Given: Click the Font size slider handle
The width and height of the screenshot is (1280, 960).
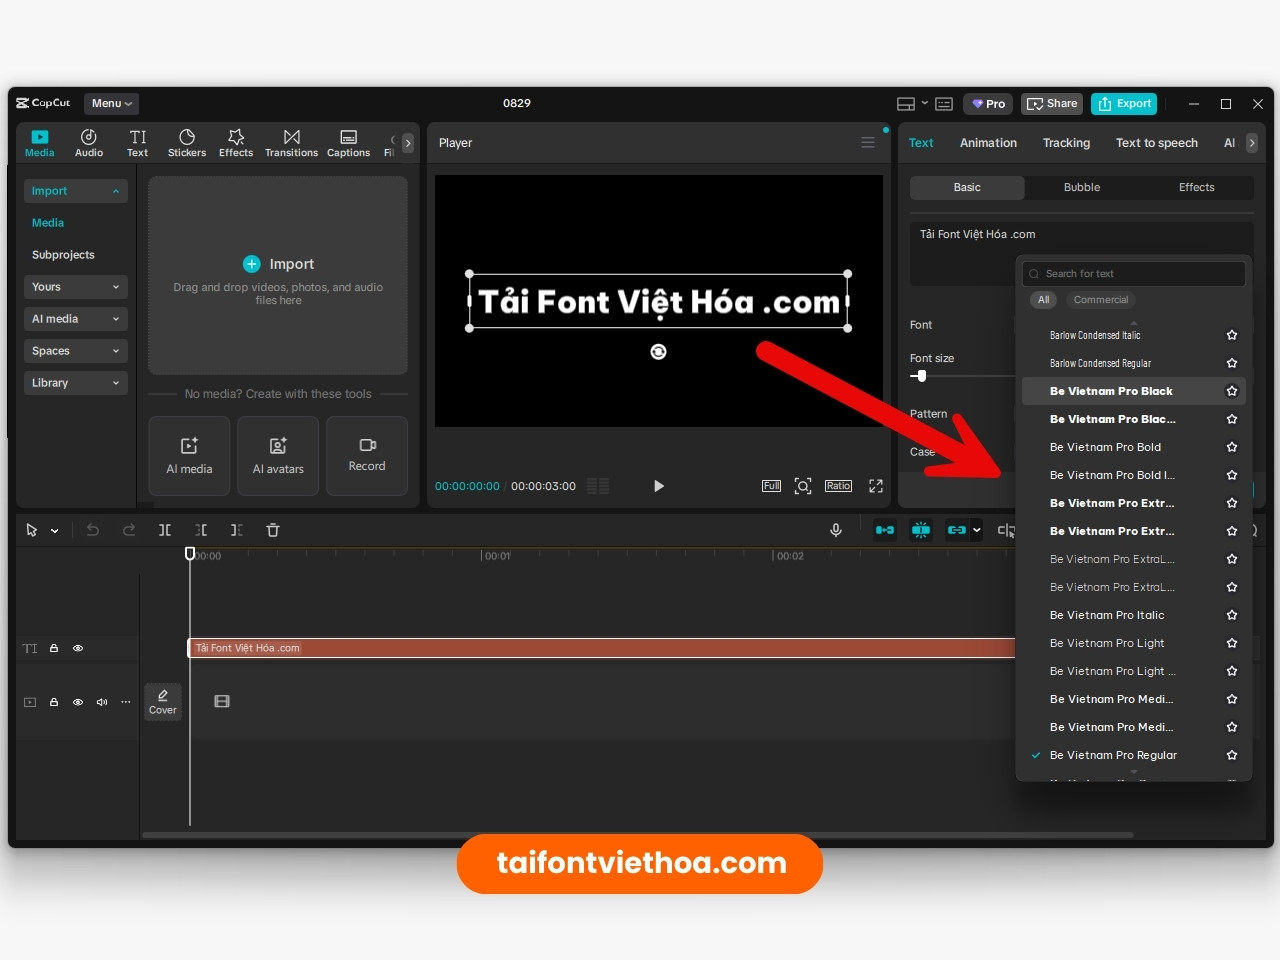Looking at the screenshot, I should click(x=921, y=376).
